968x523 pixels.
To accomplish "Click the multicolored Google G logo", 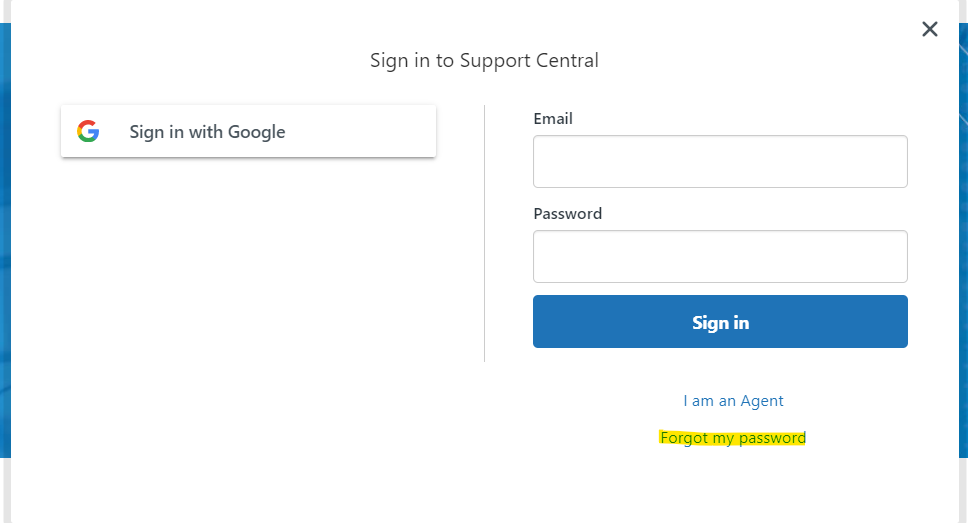I will click(x=88, y=131).
